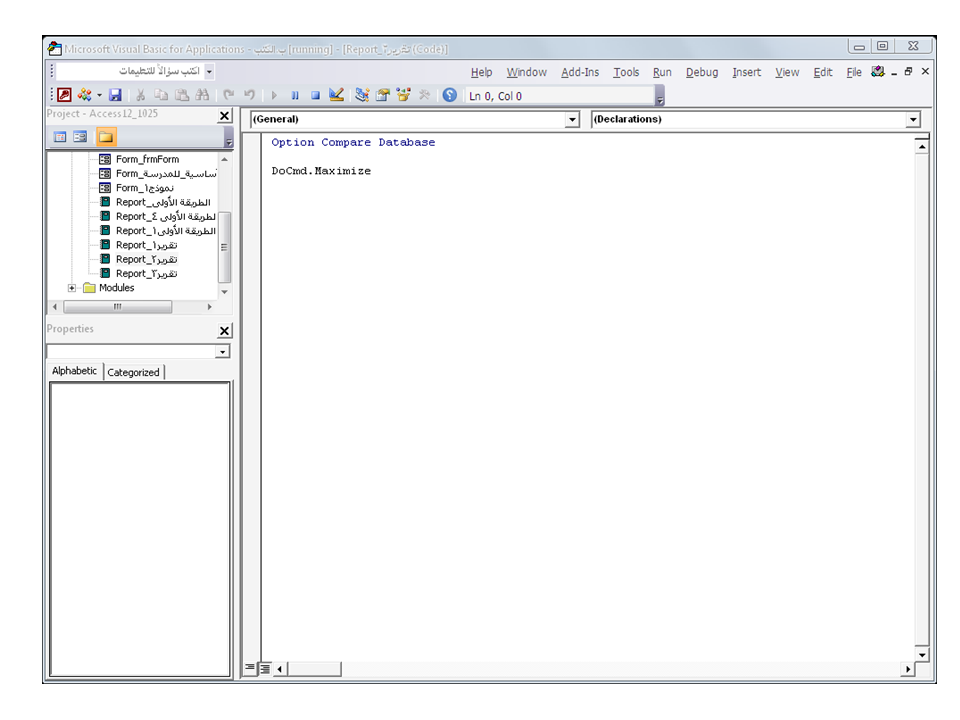Image resolution: width=960 pixels, height=720 pixels.
Task: Click the Reset (stop) button
Action: (315, 96)
